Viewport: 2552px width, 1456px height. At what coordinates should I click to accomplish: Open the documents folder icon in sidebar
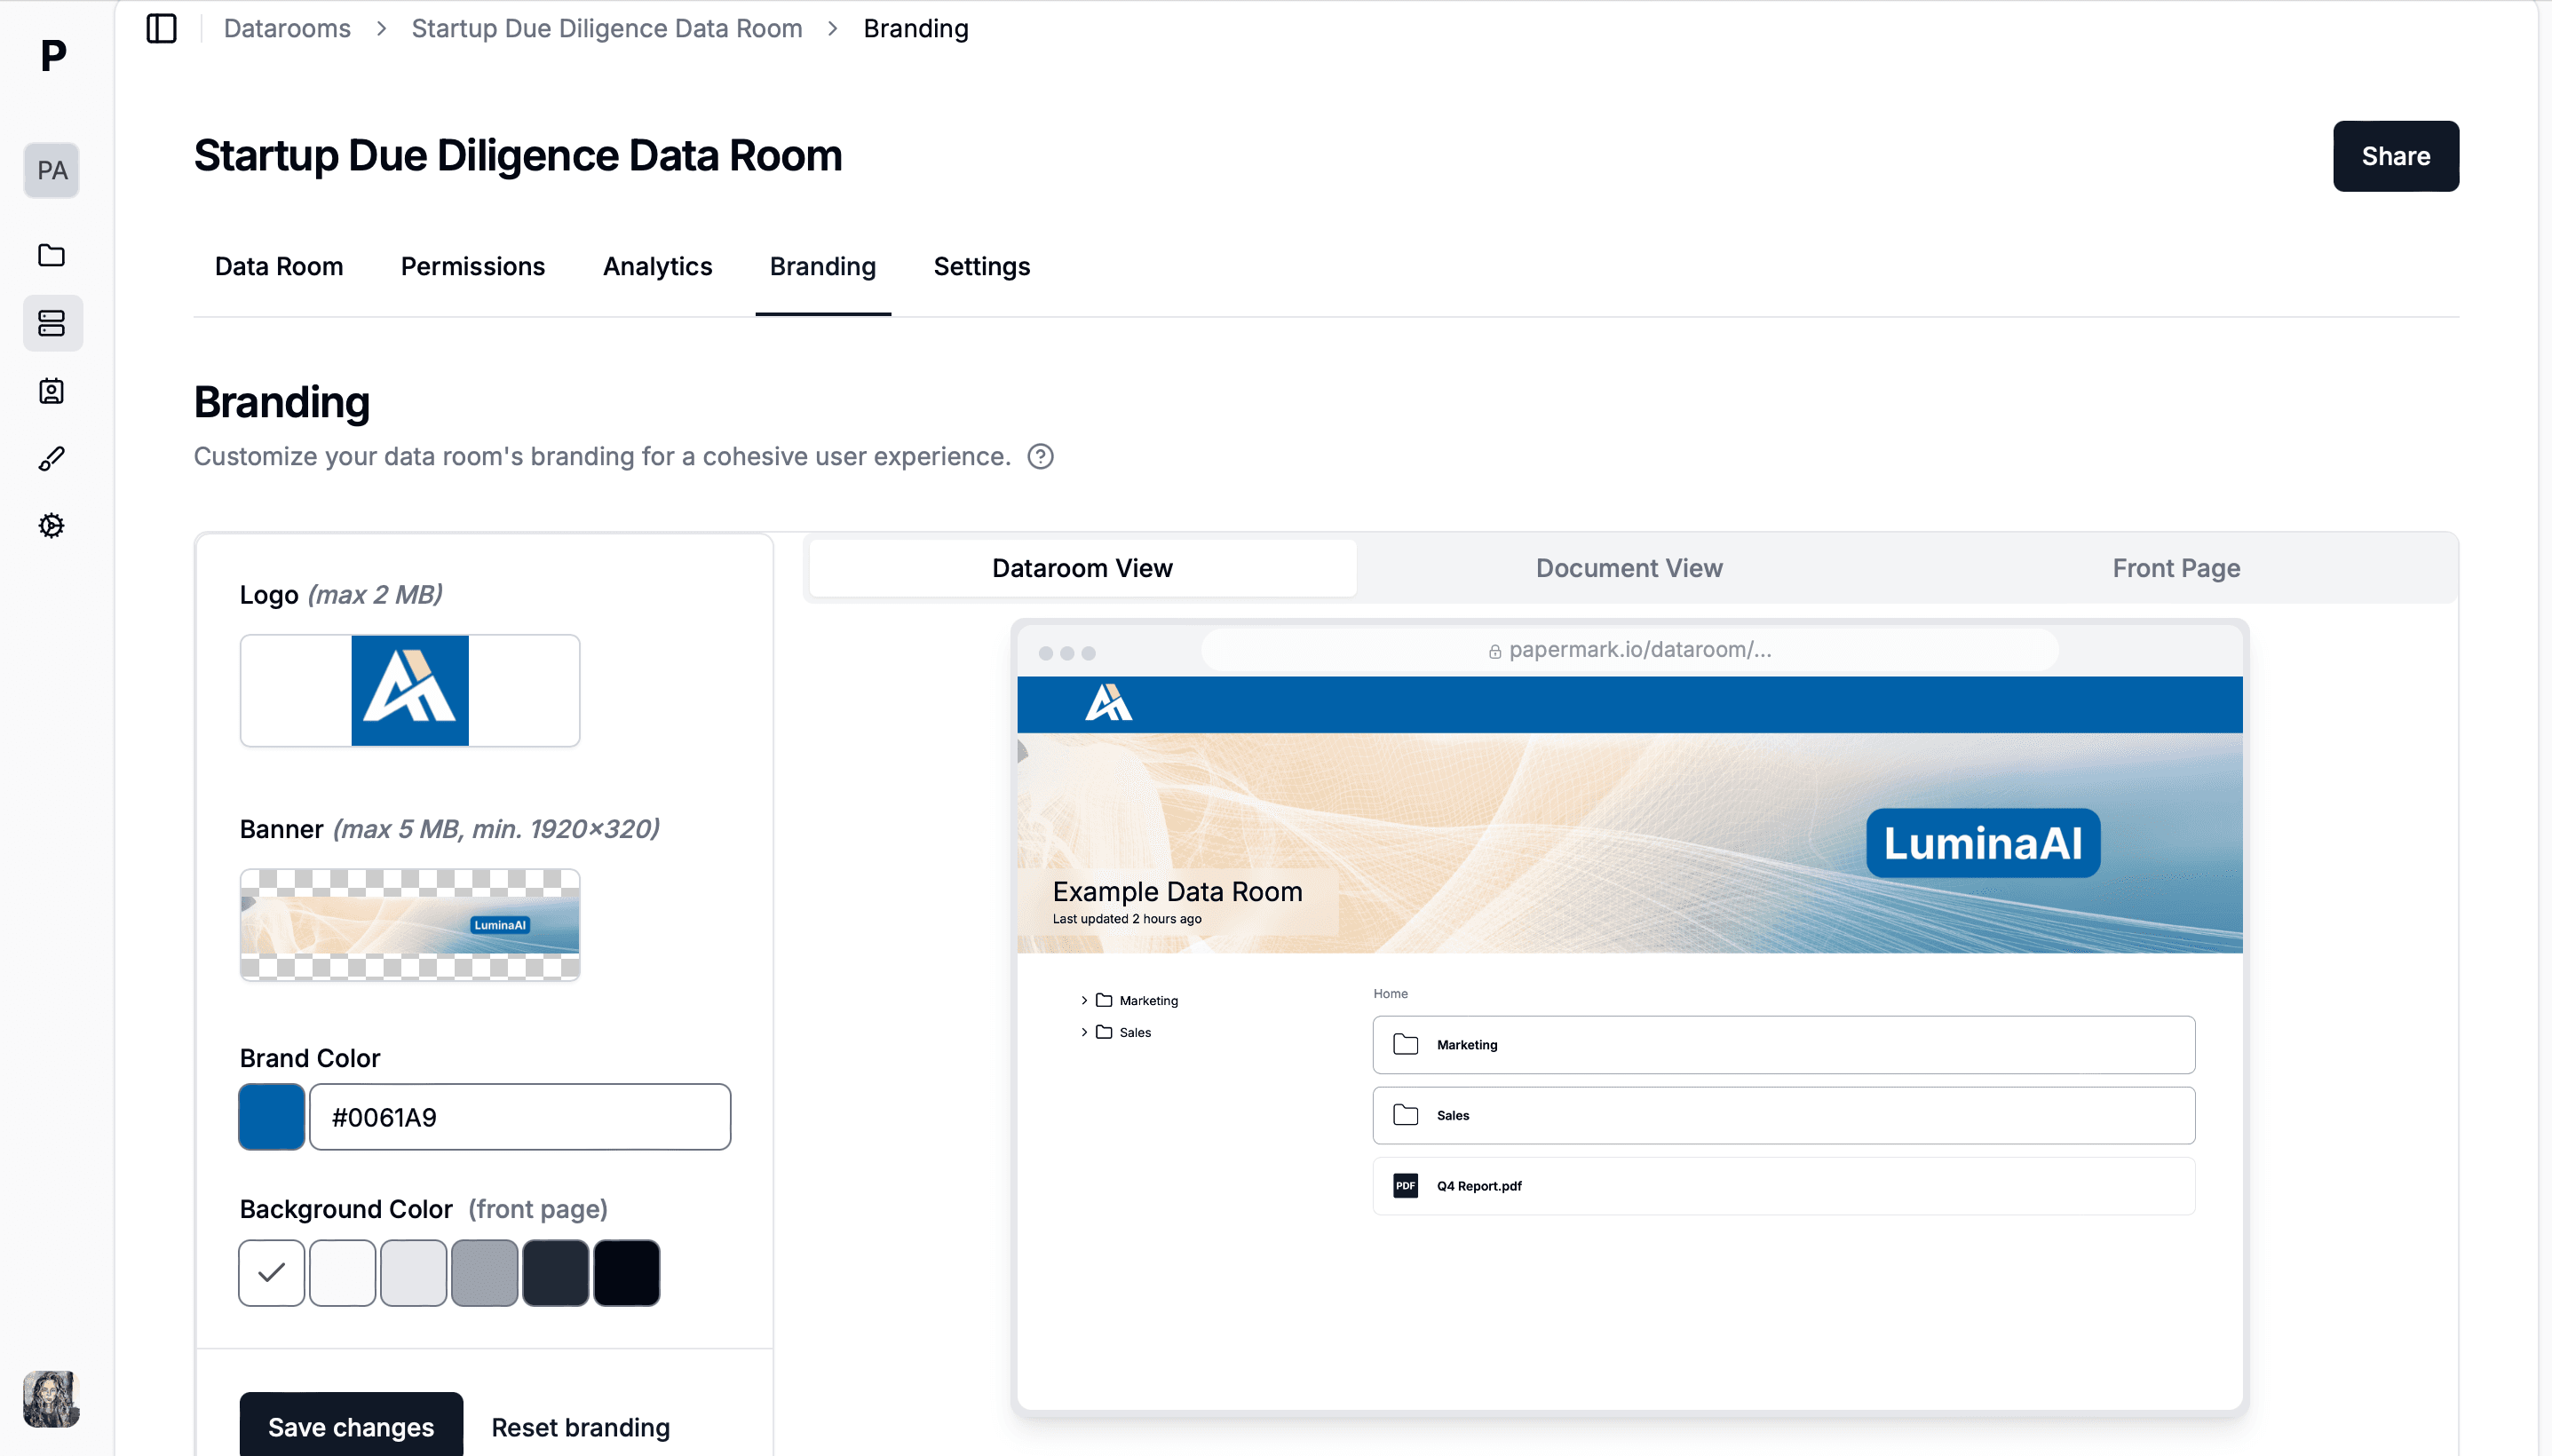(x=51, y=256)
